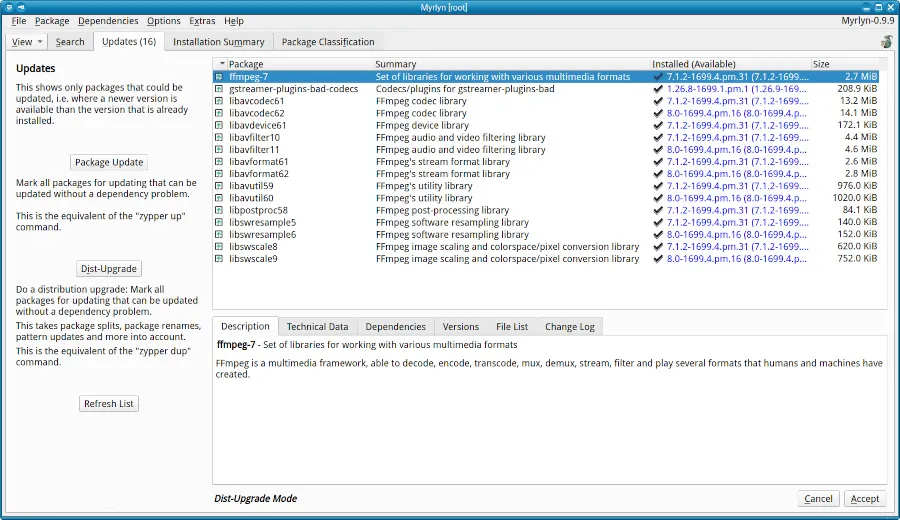The height and width of the screenshot is (520, 900).
Task: Click the sort arrow on Package column header
Action: (x=222, y=64)
